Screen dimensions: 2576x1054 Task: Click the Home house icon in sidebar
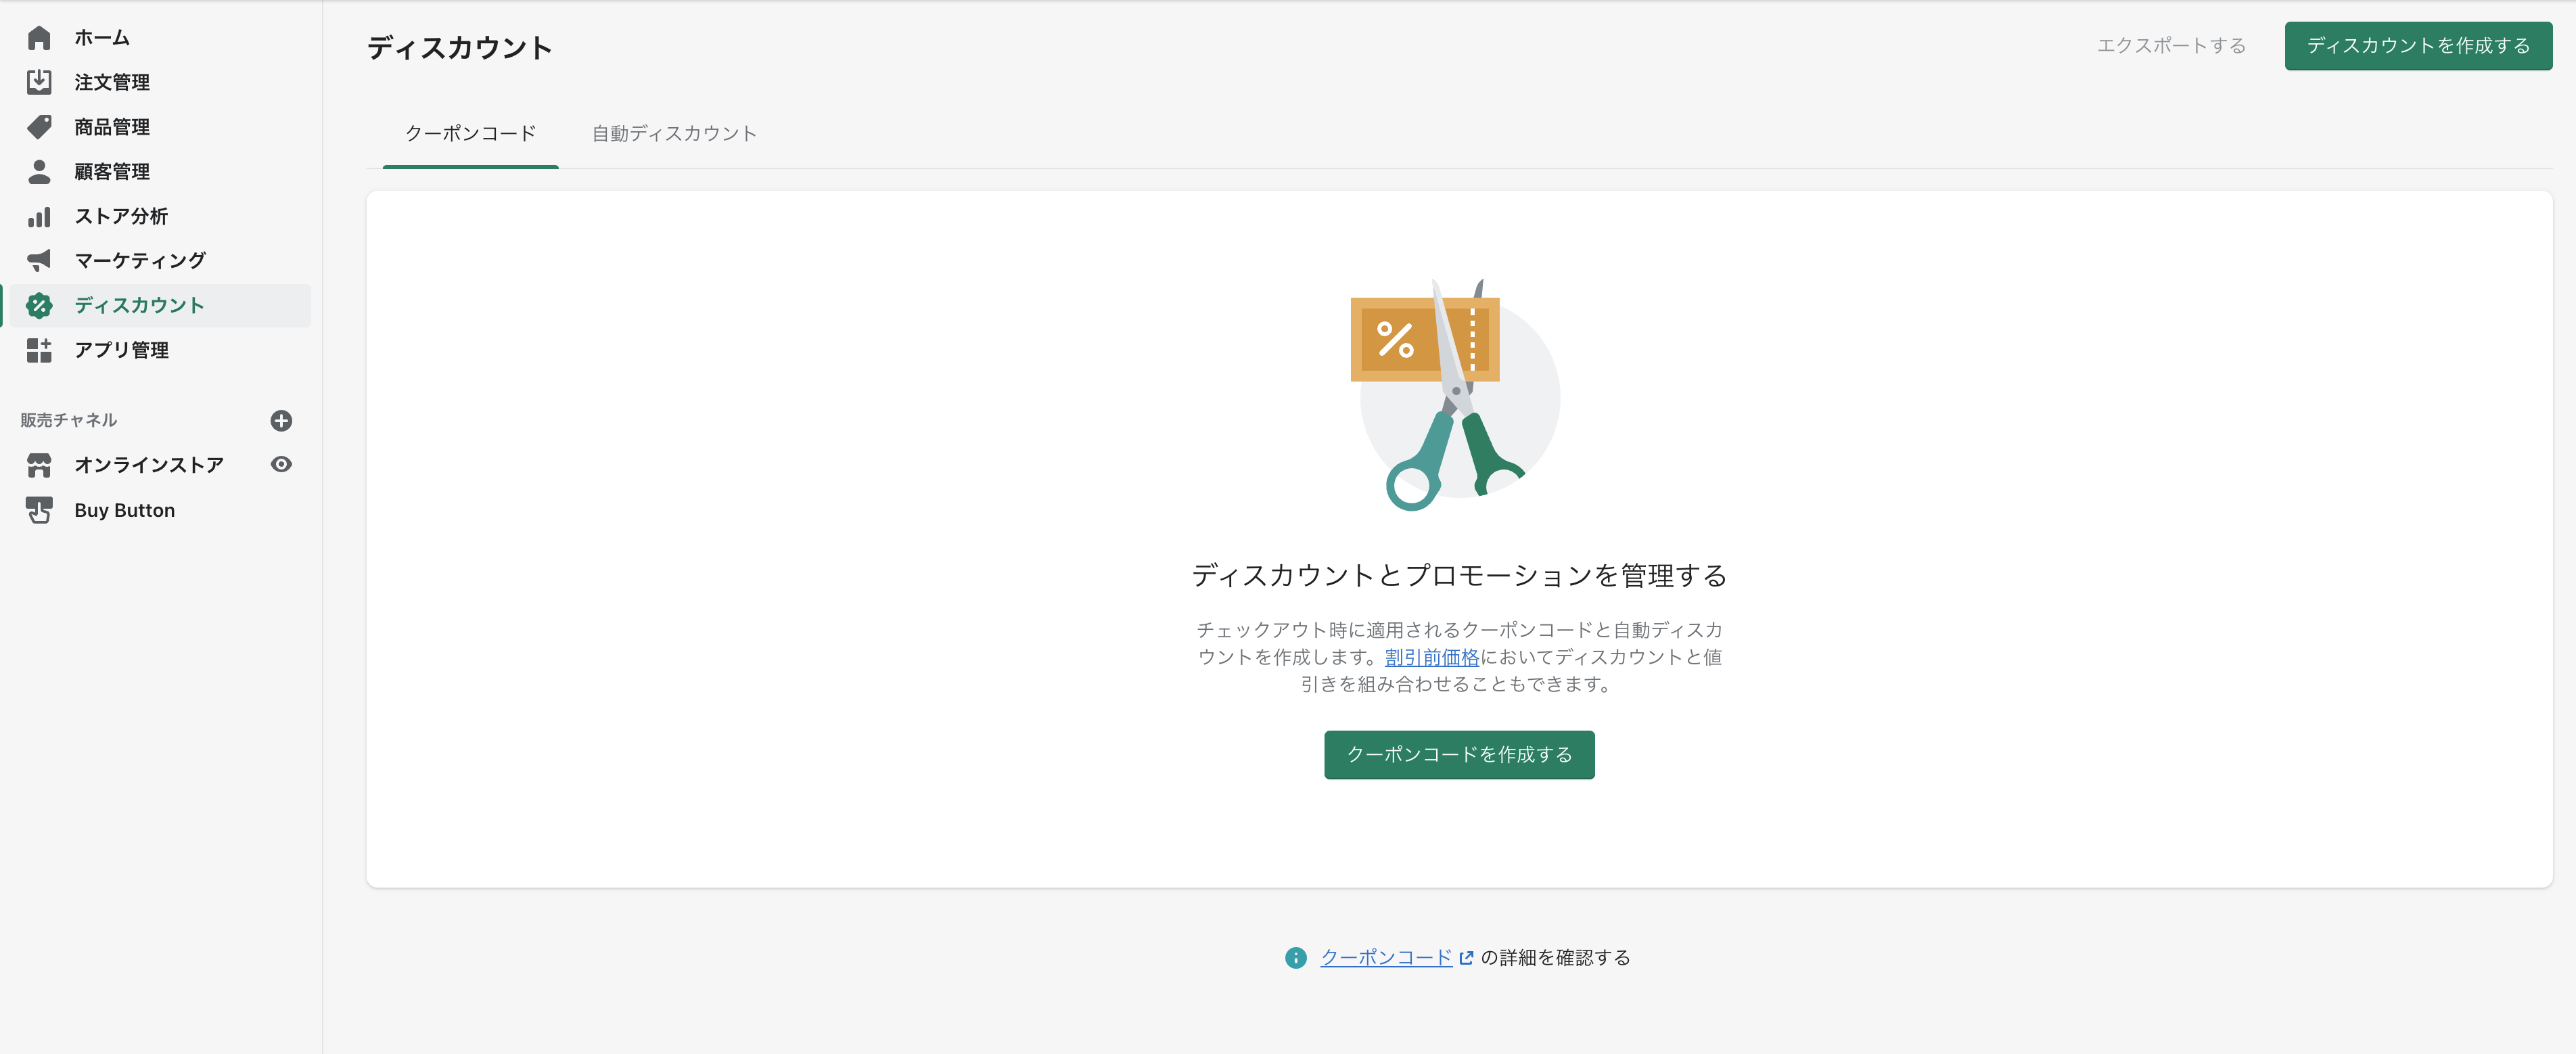(x=39, y=38)
